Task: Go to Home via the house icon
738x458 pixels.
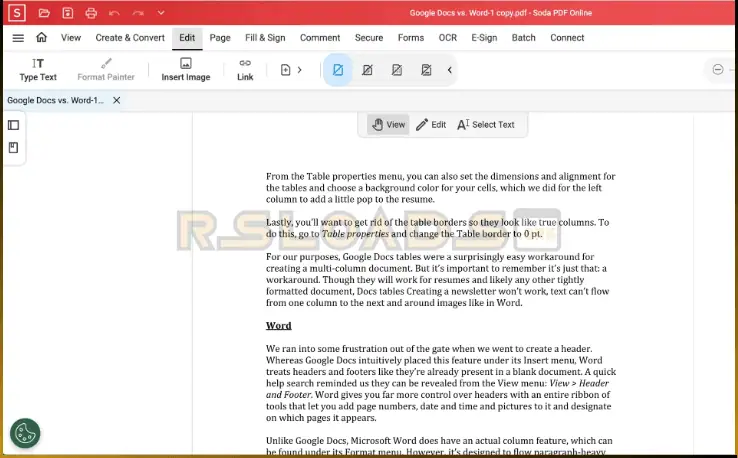Action: point(41,38)
